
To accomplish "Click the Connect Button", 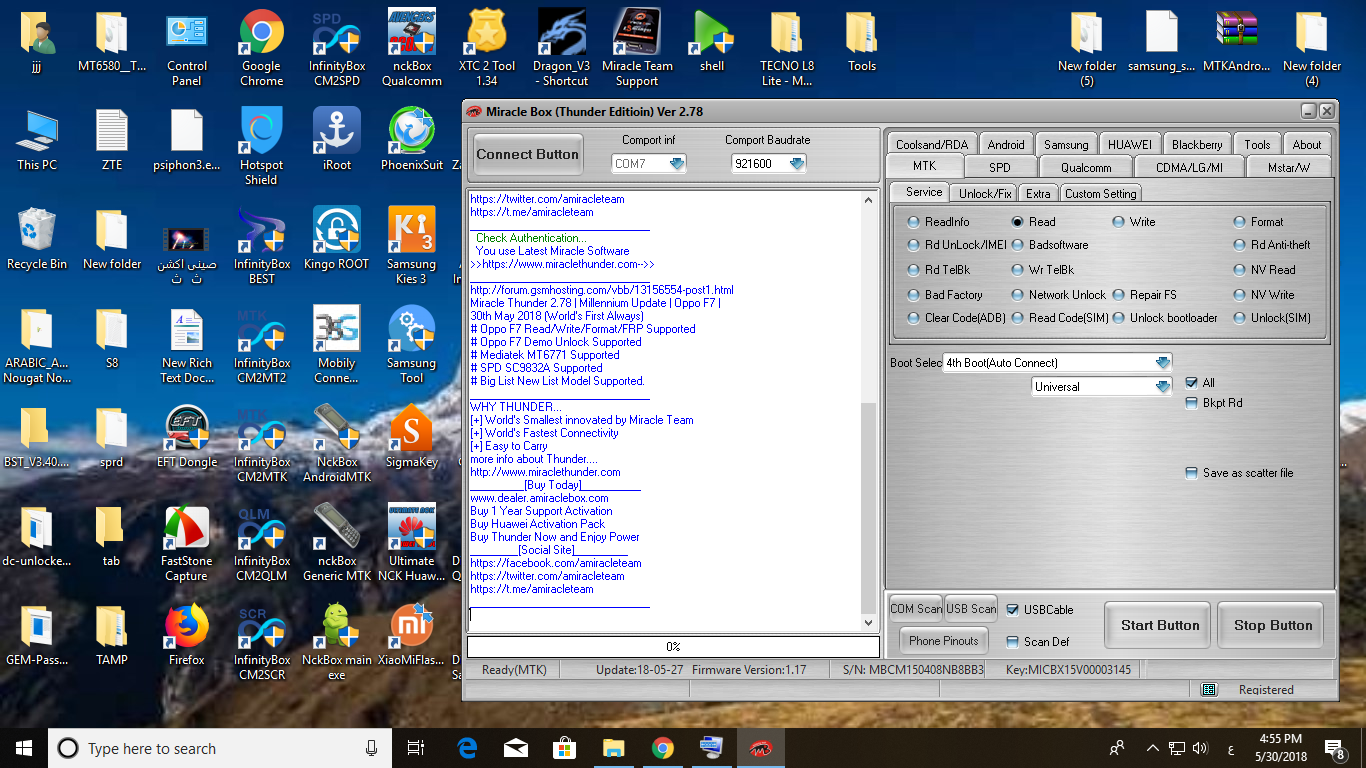I will [x=528, y=154].
